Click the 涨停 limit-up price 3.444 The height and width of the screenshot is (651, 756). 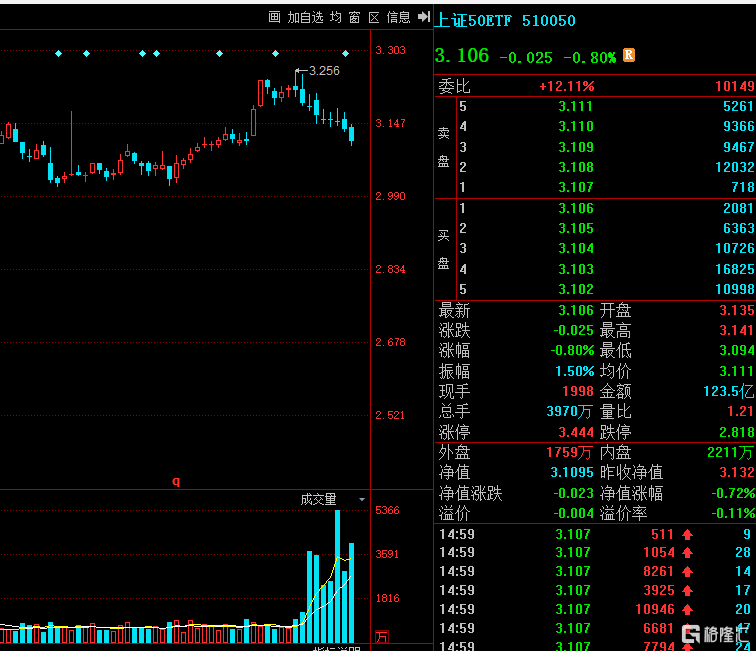tap(576, 432)
